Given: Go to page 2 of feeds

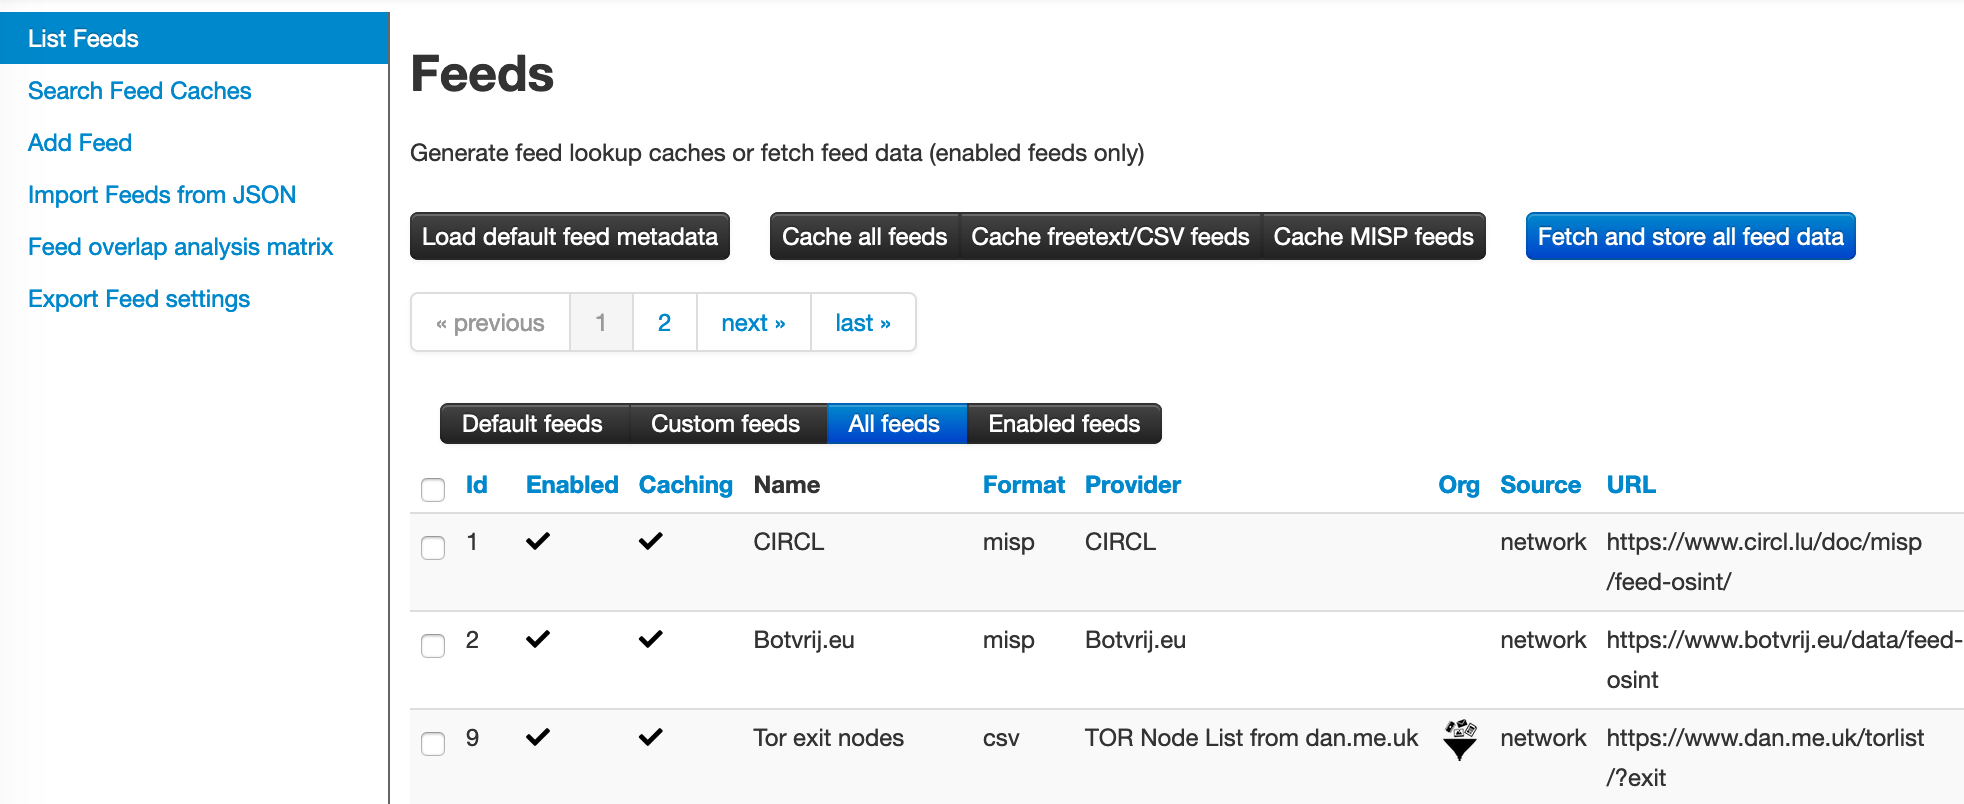Looking at the screenshot, I should point(664,323).
